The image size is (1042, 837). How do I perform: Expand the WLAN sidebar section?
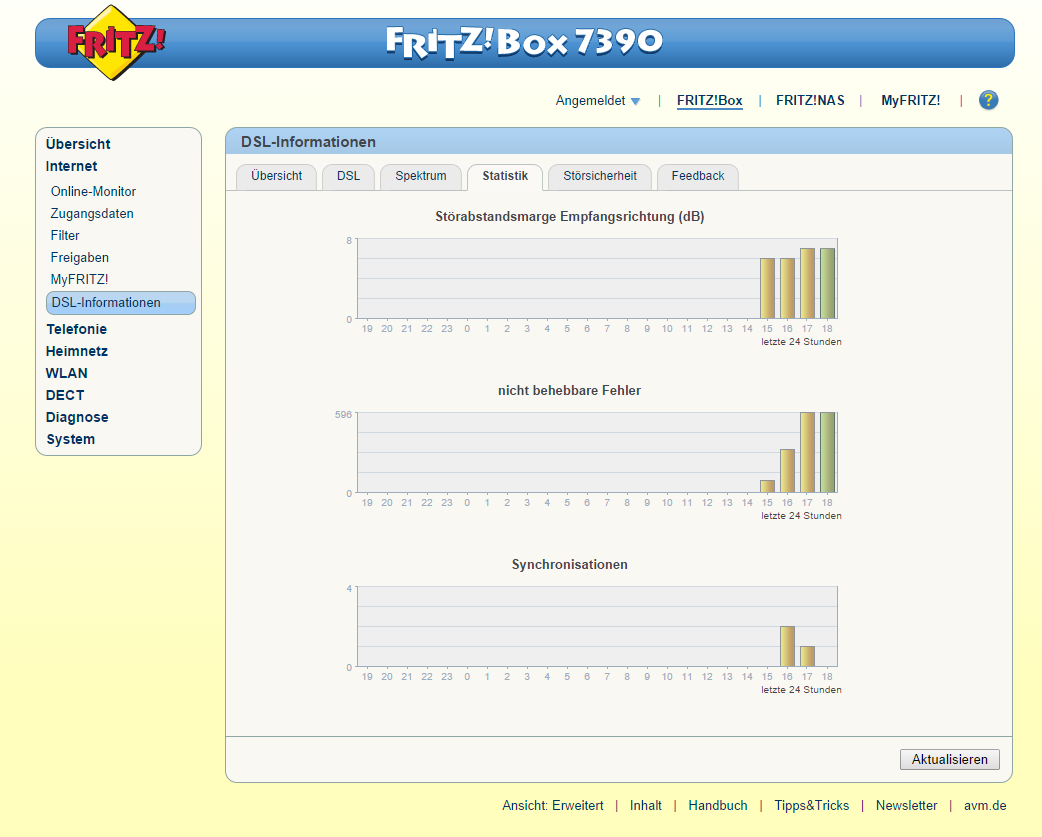click(66, 373)
